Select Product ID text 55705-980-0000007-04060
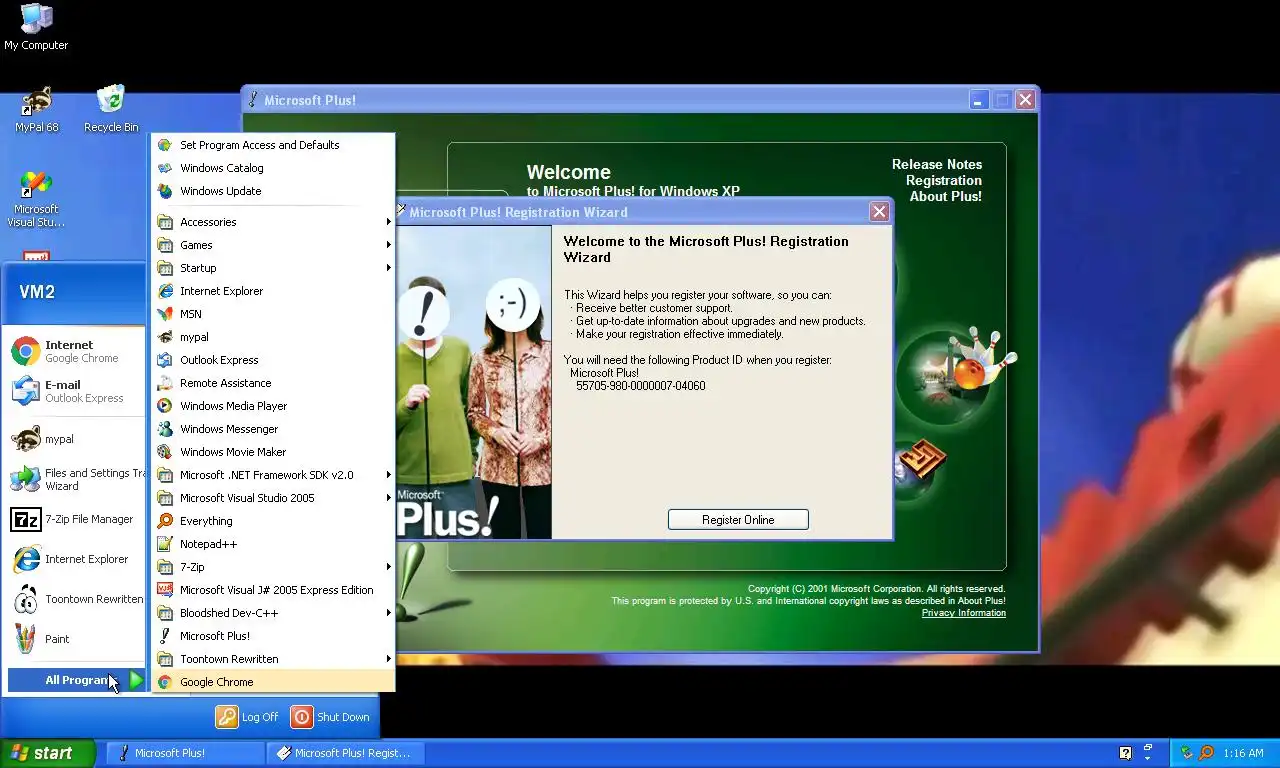This screenshot has height=768, width=1280. coord(640,386)
